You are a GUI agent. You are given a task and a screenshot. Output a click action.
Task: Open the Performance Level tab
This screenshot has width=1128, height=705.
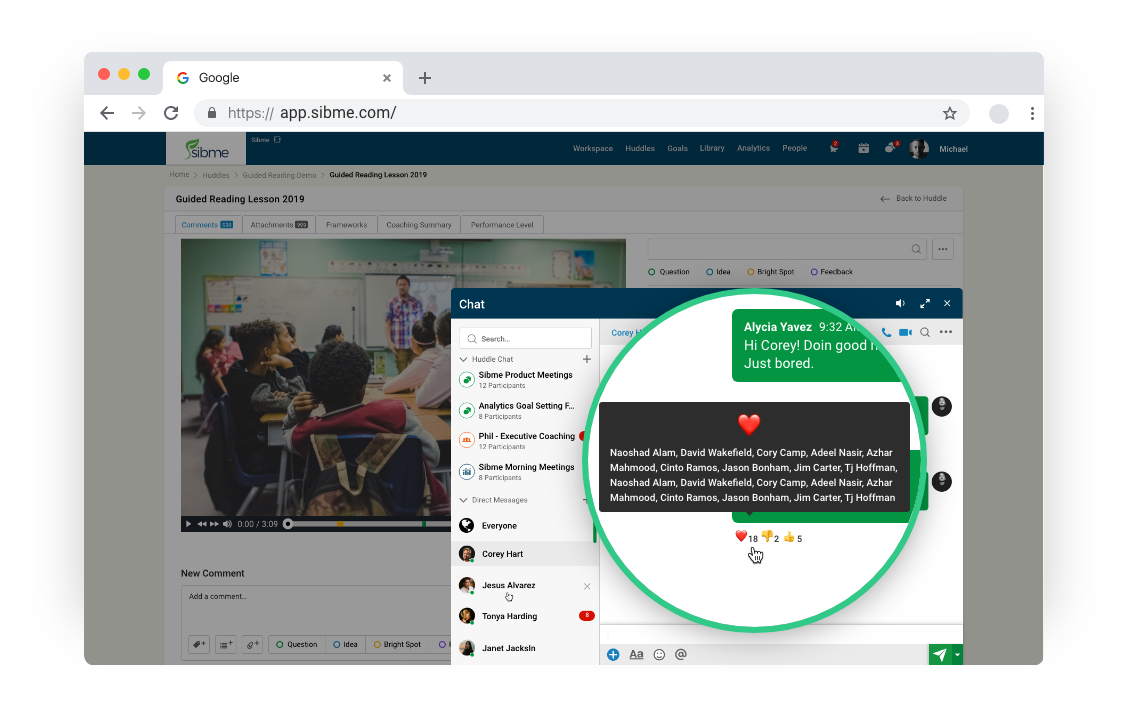point(502,224)
